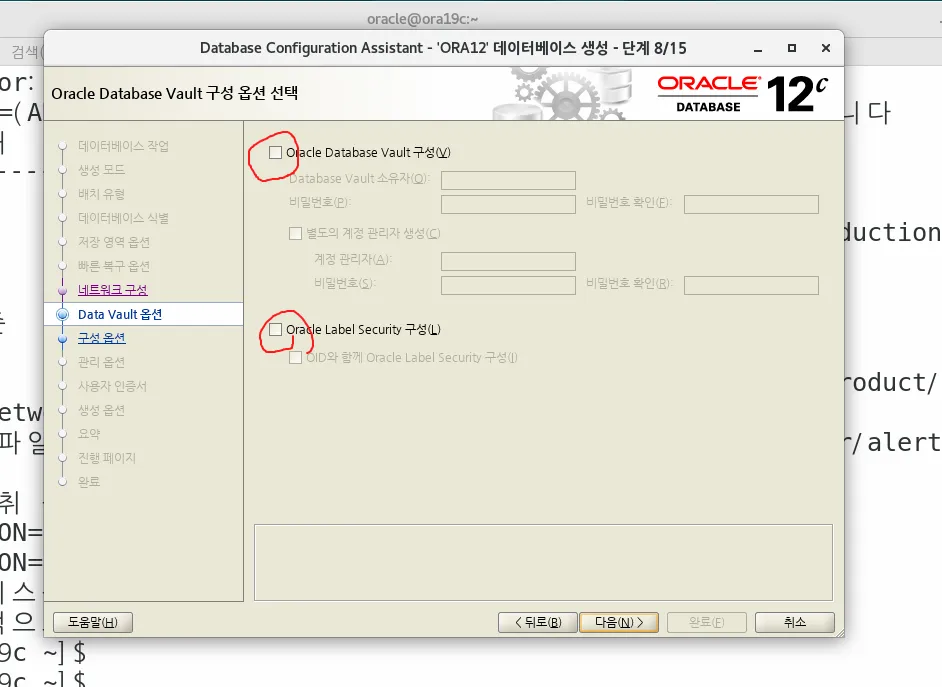Minimize the Database Configuration Assistant window
Image resolution: width=942 pixels, height=687 pixels.
[x=758, y=48]
